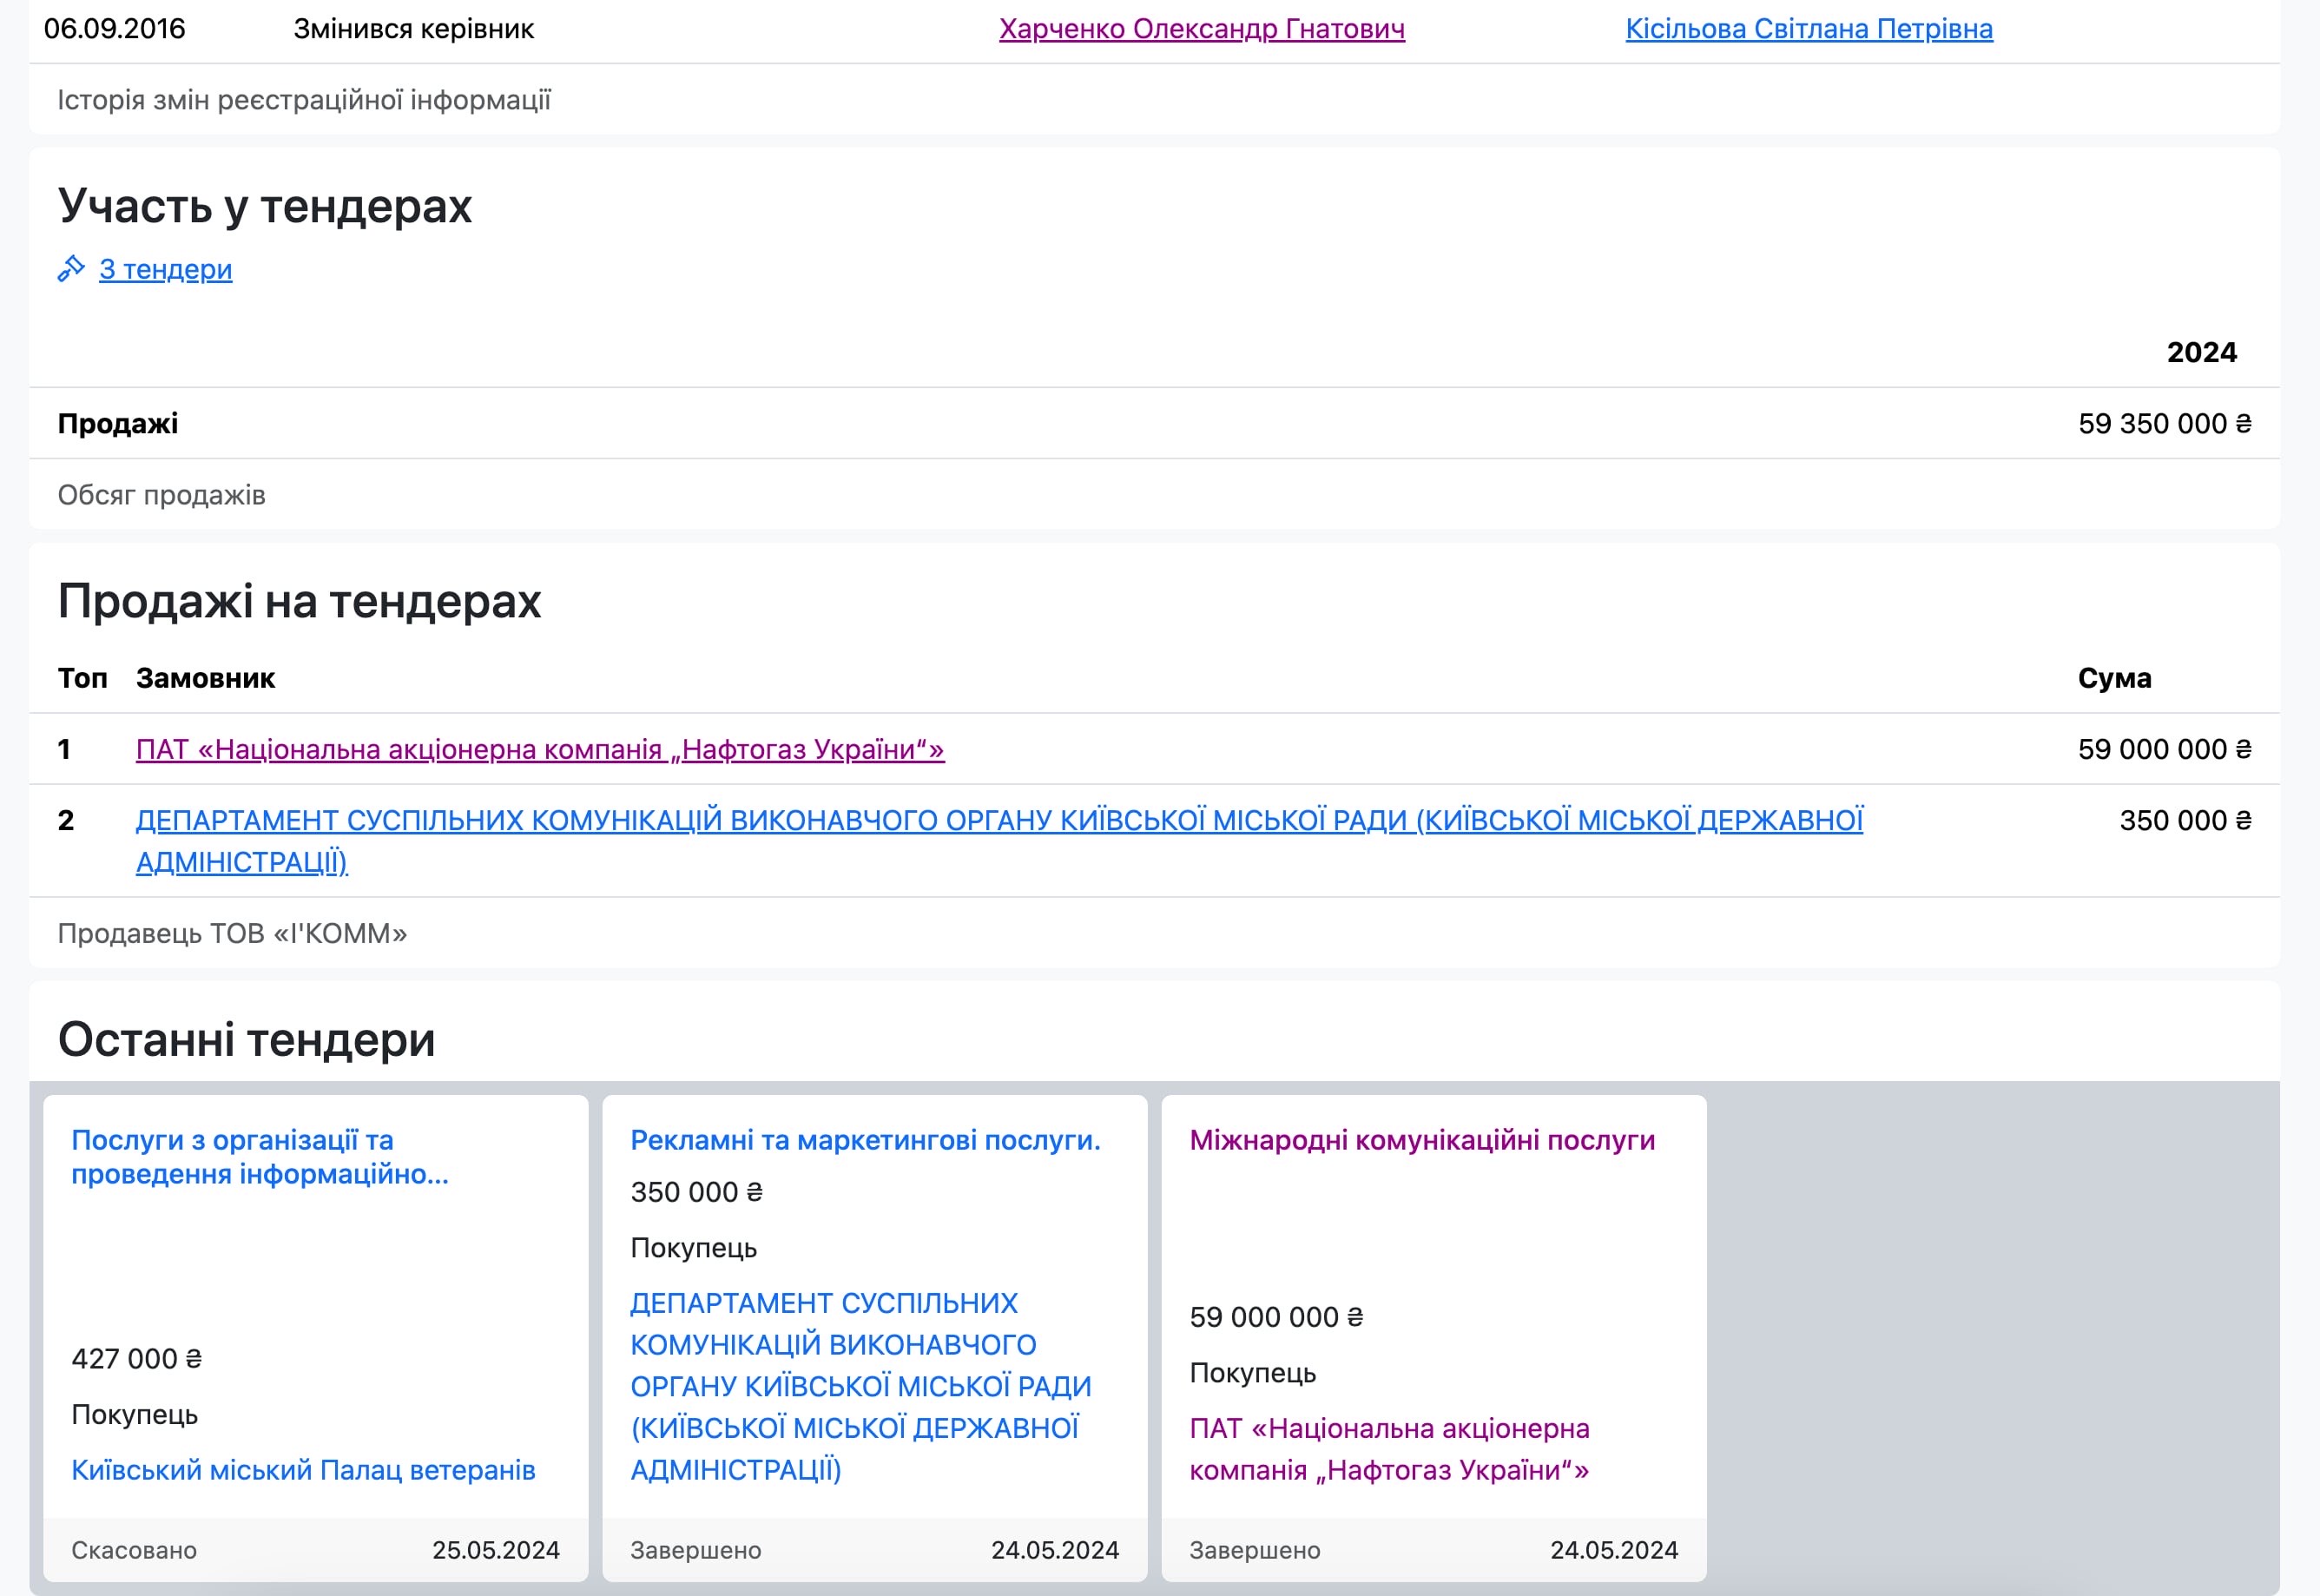Open tender Рекламні та маркетингові послуги
The image size is (2320, 1596).
tap(865, 1140)
